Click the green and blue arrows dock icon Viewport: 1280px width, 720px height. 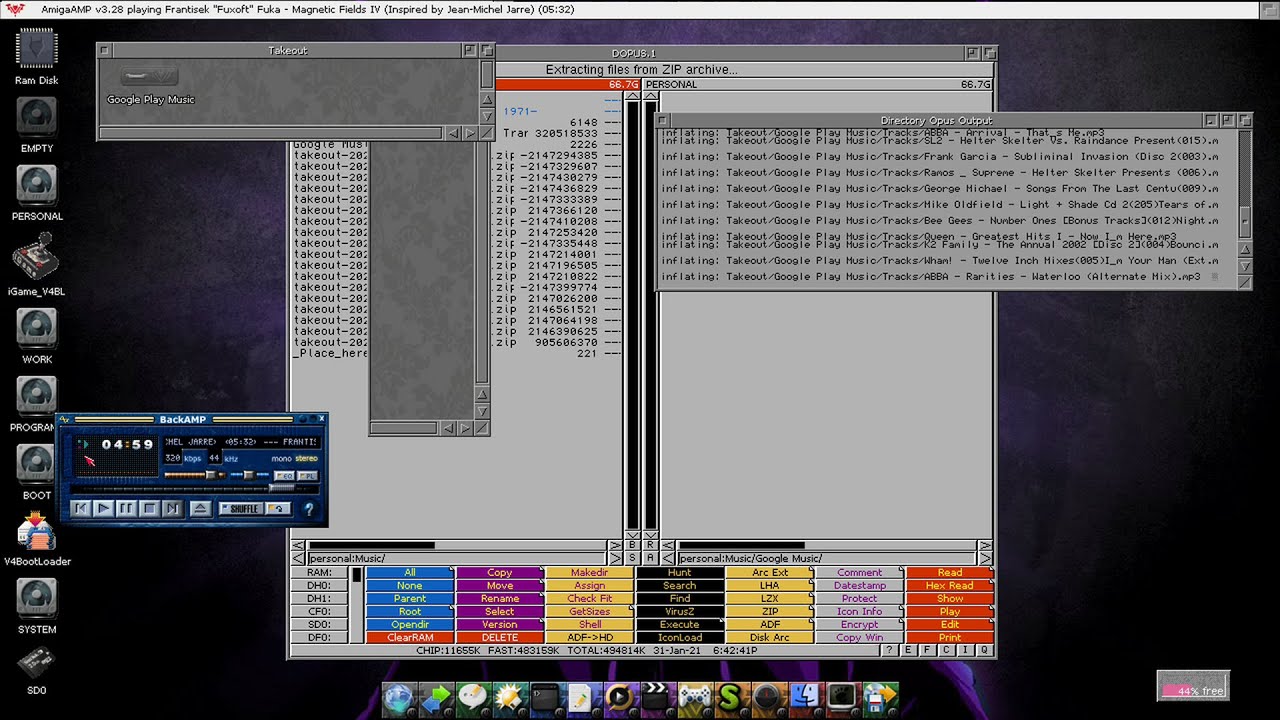pyautogui.click(x=437, y=698)
